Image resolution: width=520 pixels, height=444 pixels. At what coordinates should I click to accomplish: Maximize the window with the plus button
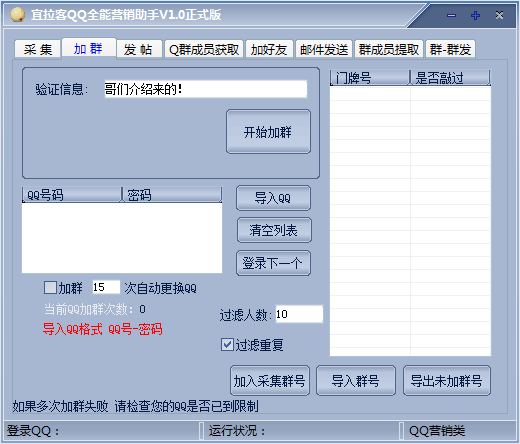click(475, 15)
